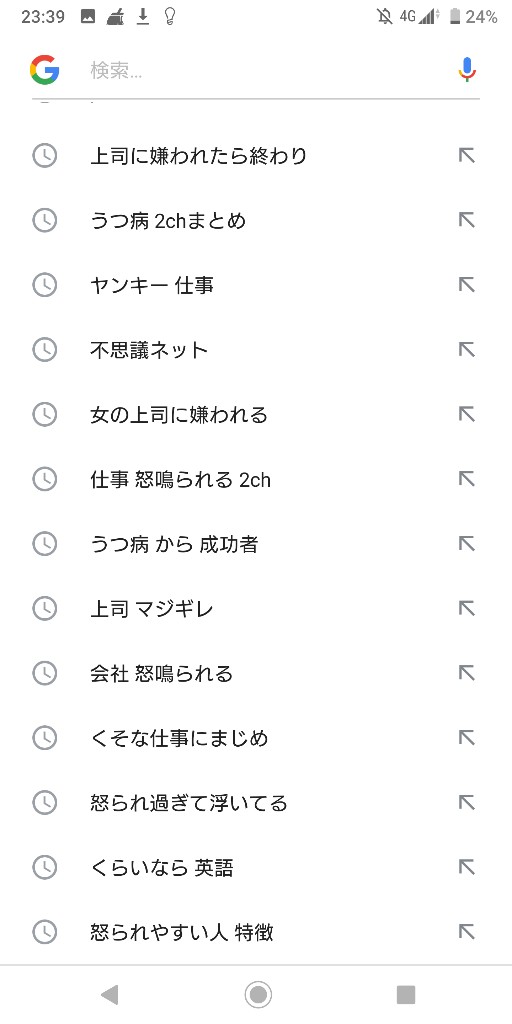Tap the Android home circle button

pyautogui.click(x=258, y=995)
